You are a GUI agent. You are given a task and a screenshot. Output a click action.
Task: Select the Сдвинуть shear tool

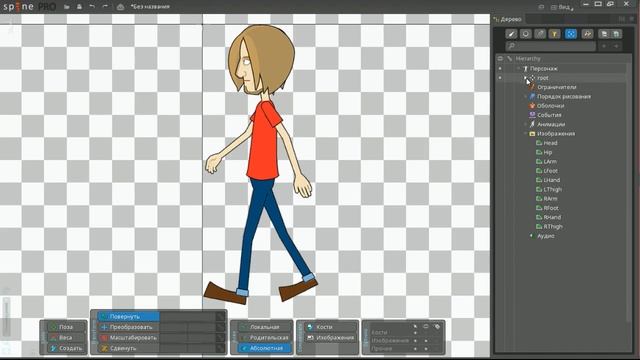(x=129, y=348)
